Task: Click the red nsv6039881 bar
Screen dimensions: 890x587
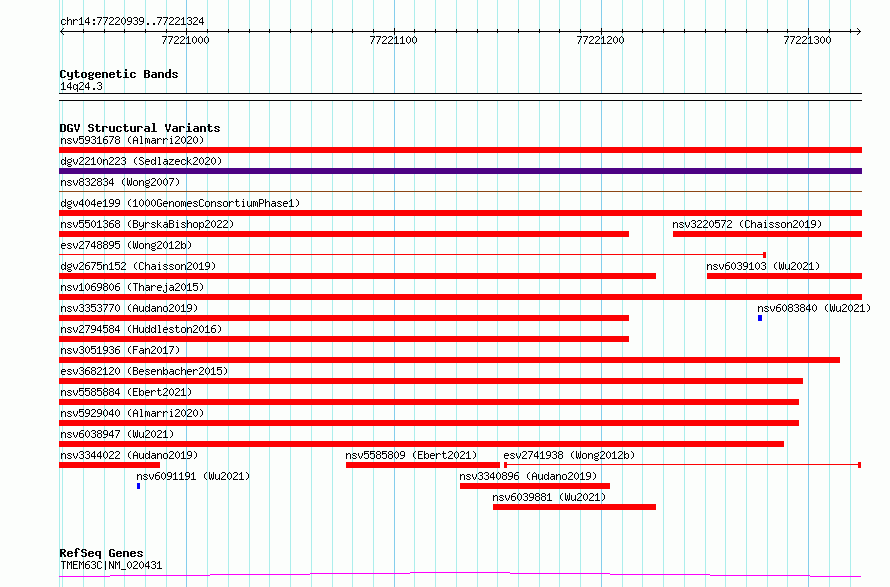Action: coord(574,507)
